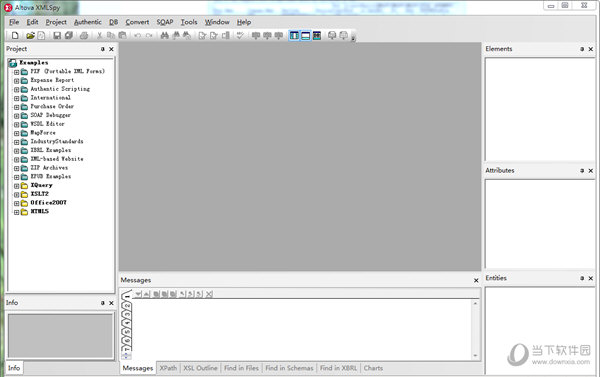The width and height of the screenshot is (600, 377).
Task: Open the Find in Files tab
Action: (241, 368)
